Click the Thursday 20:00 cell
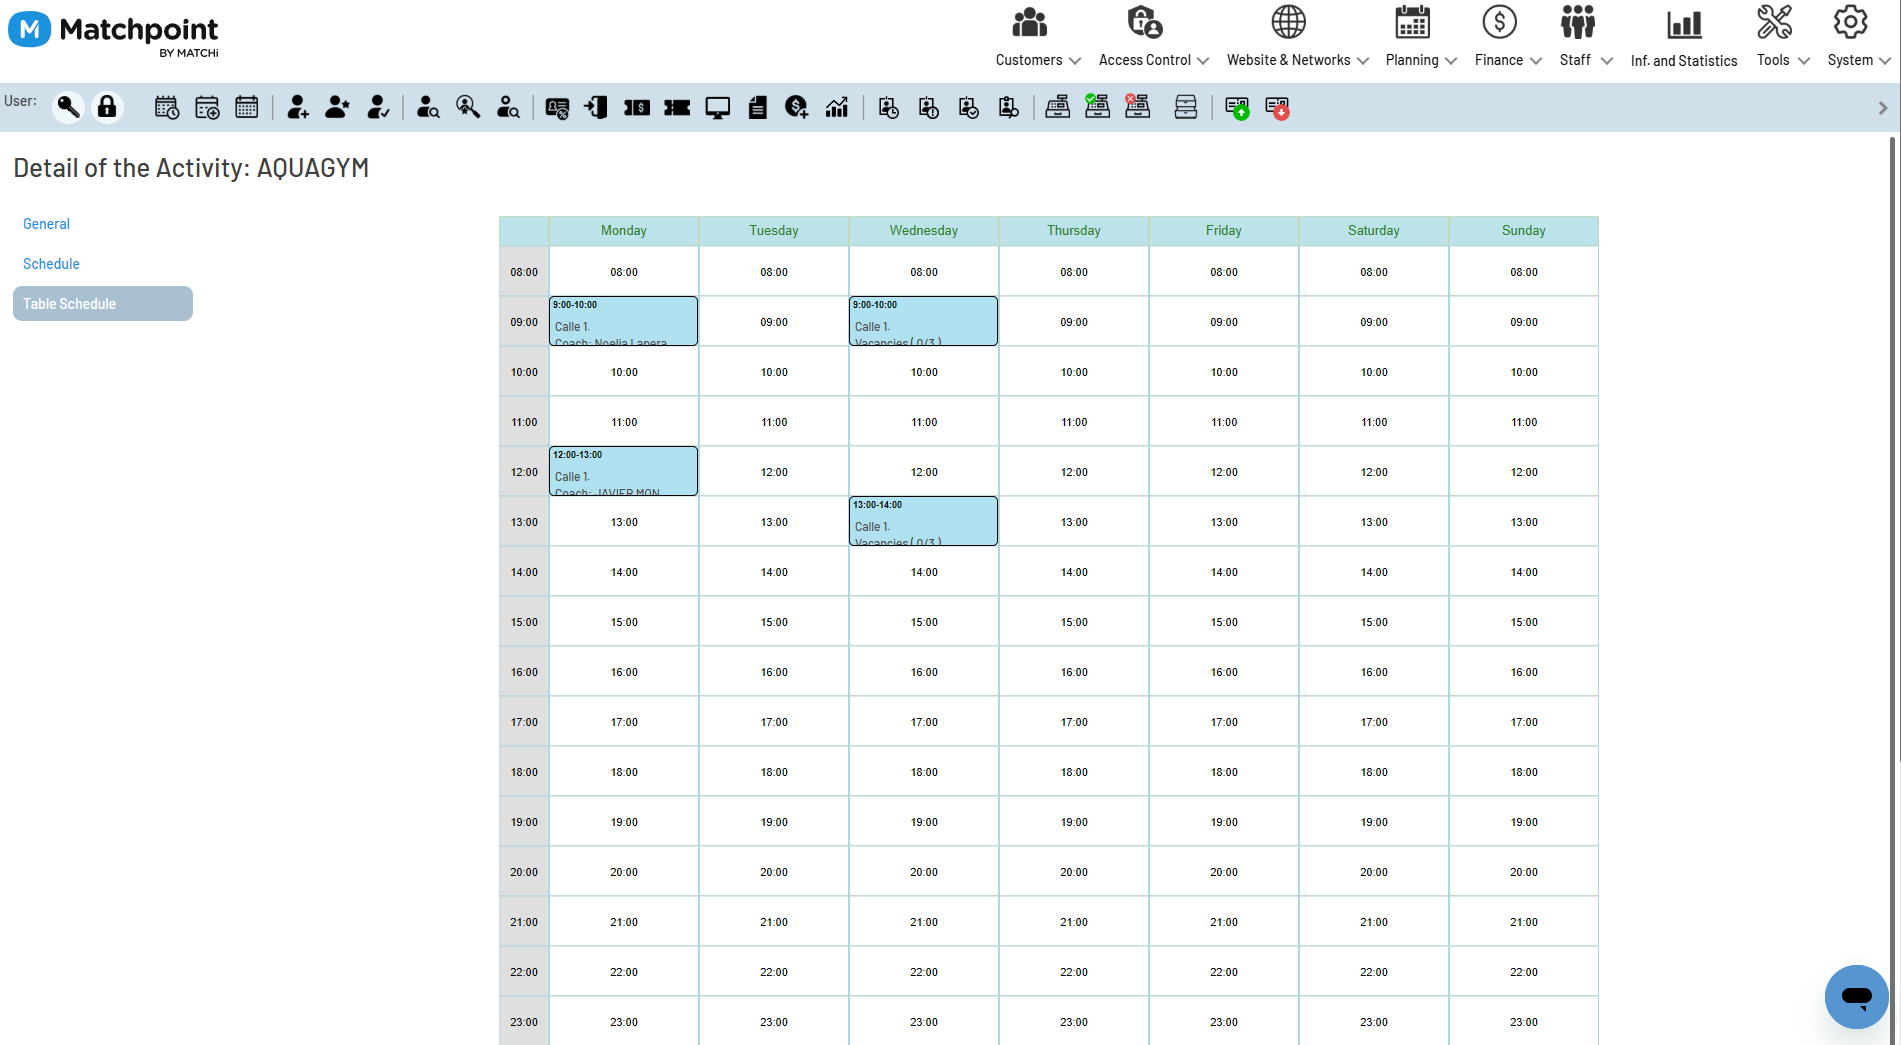 [x=1074, y=872]
